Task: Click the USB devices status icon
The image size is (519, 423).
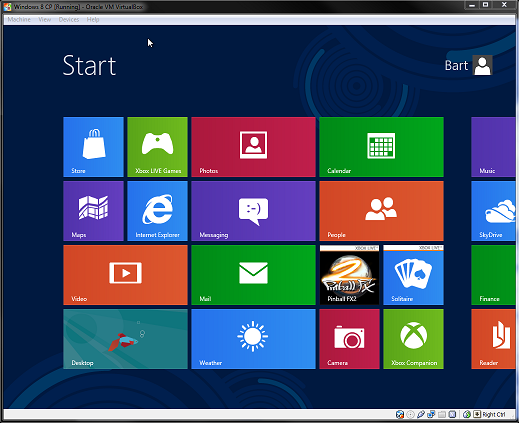Action: click(421, 414)
